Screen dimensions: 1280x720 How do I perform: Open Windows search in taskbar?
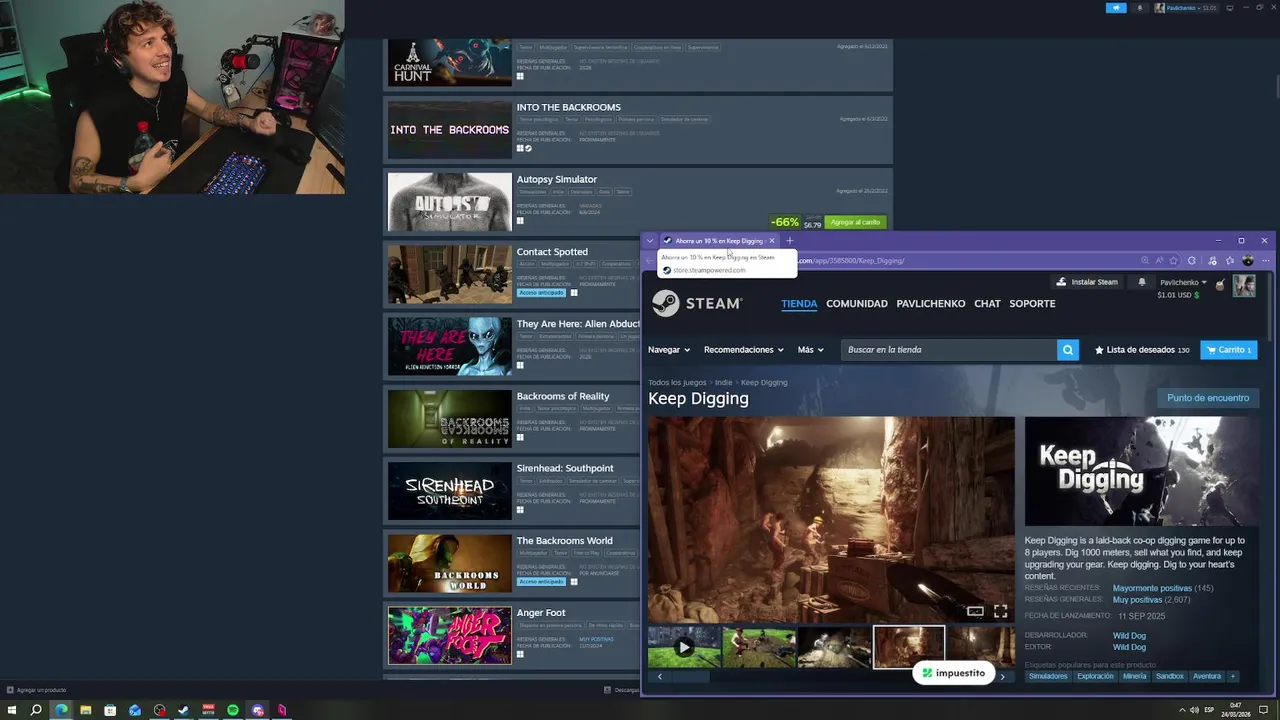36,710
